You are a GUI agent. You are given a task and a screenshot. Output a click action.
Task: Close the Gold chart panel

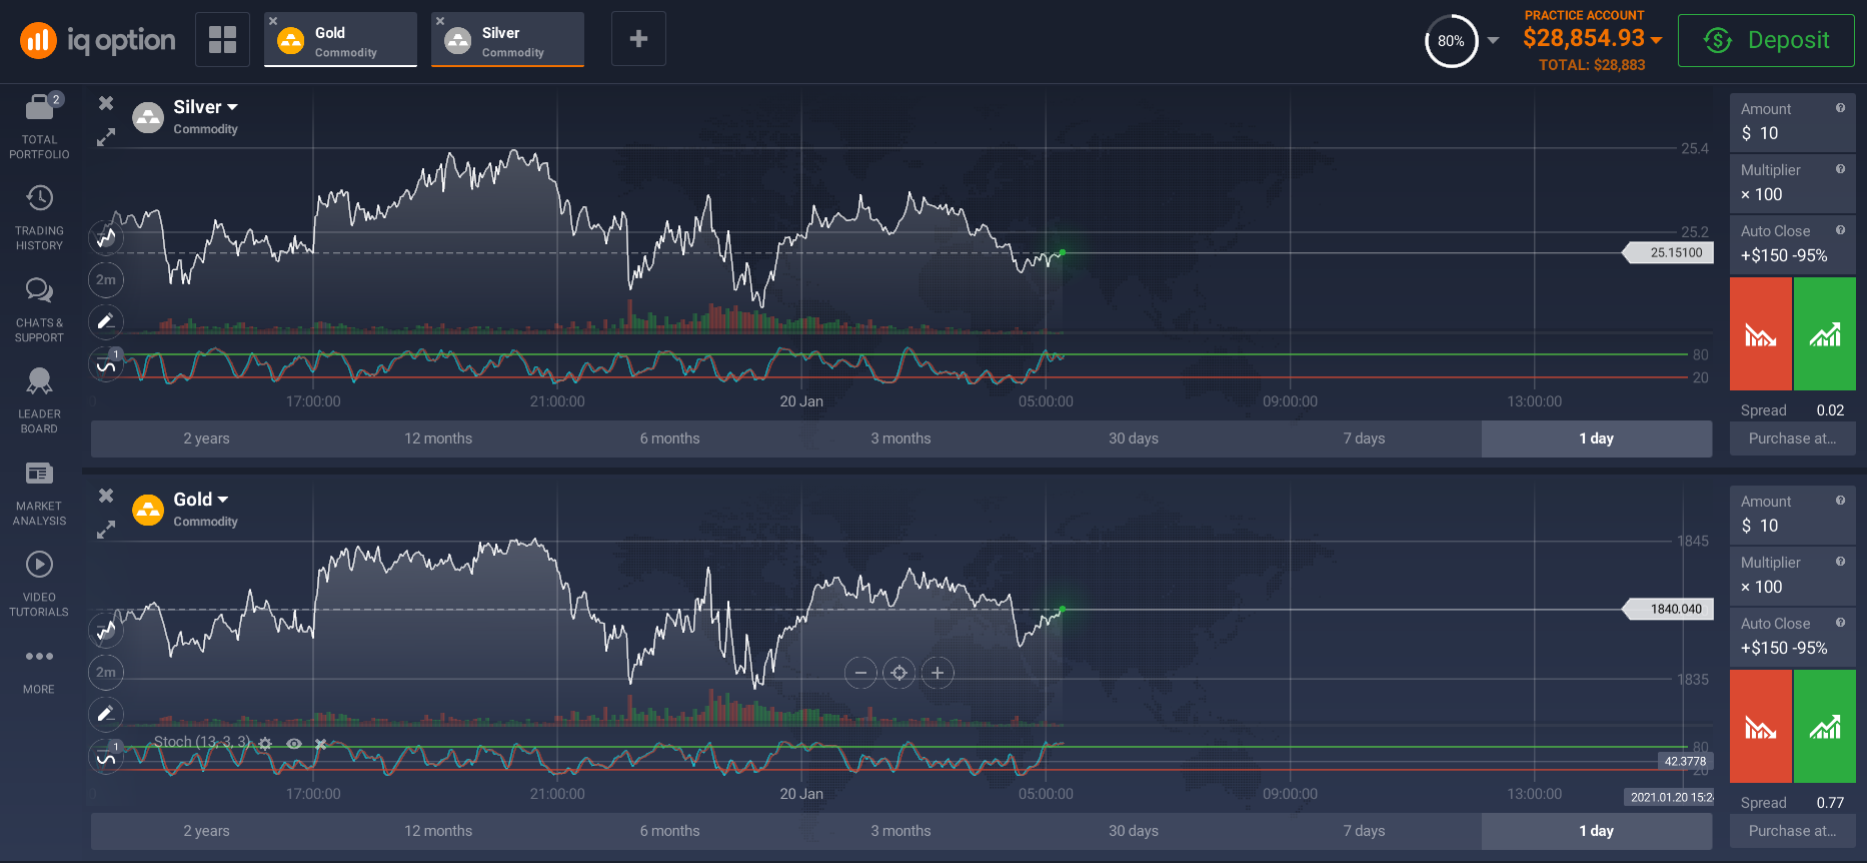[x=106, y=496]
